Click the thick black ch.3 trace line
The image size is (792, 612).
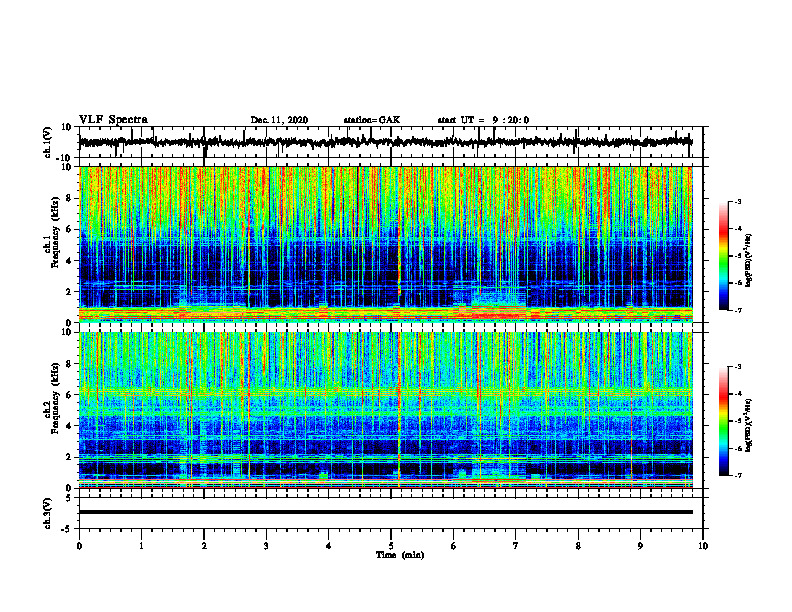pos(385,512)
